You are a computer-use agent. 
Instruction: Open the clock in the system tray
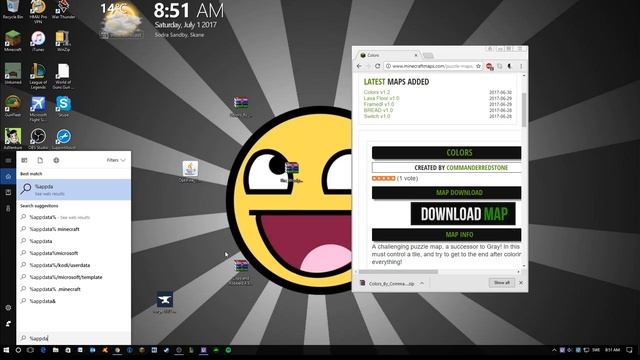point(612,350)
